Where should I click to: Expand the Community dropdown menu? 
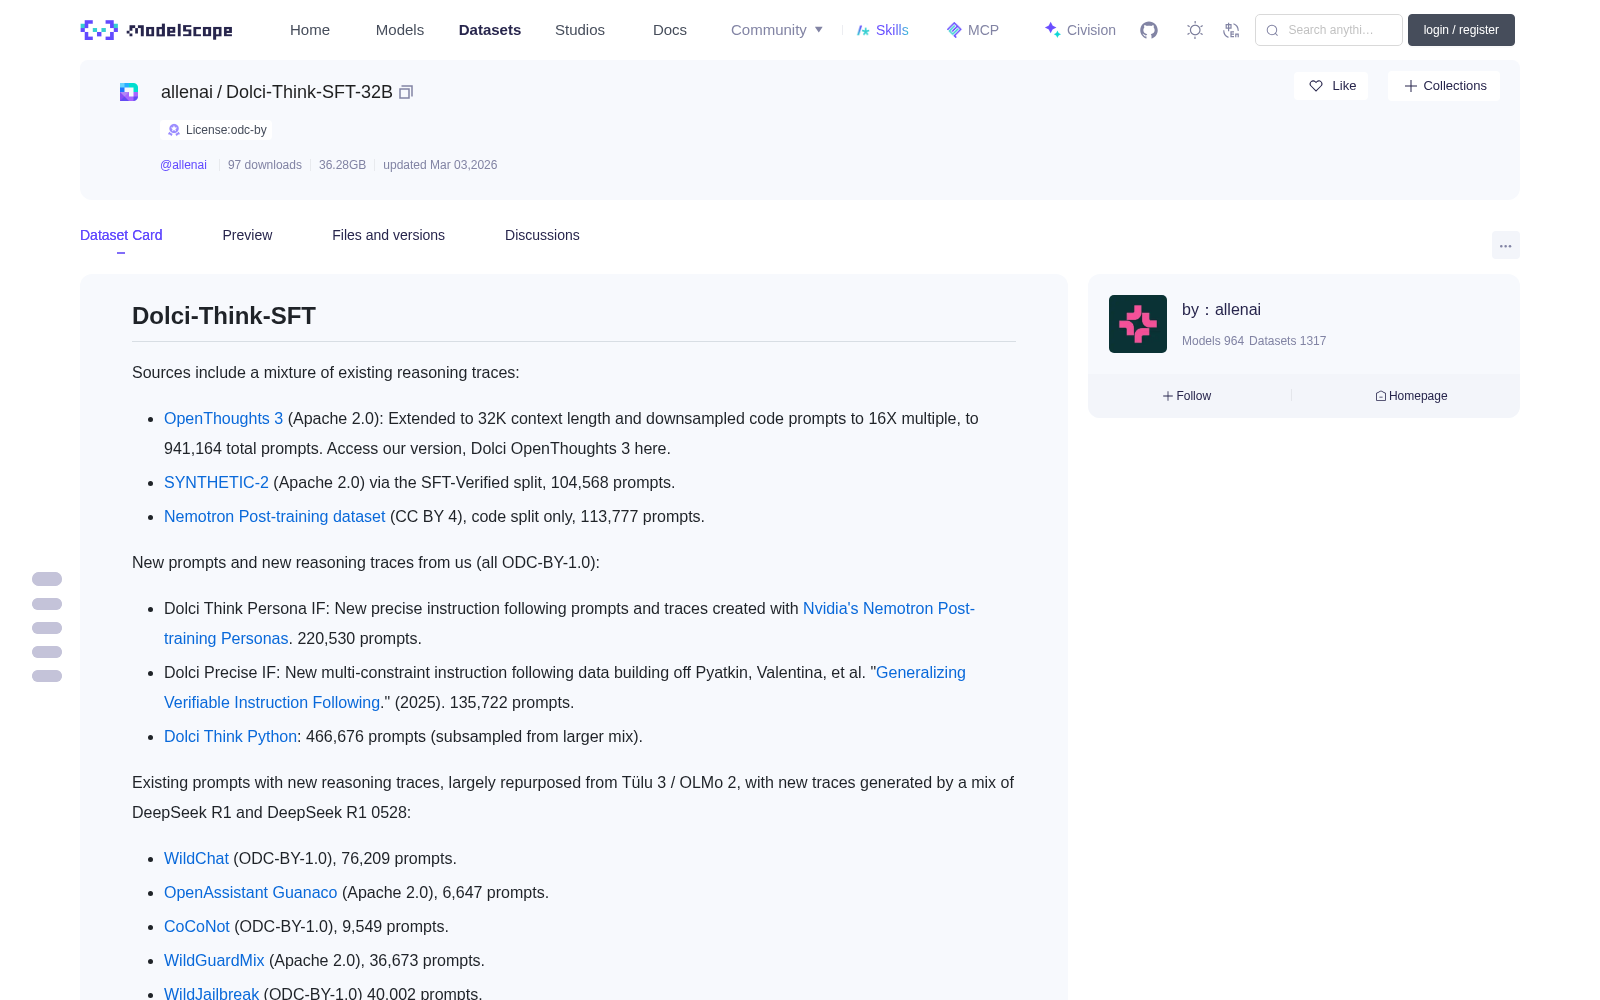click(777, 30)
